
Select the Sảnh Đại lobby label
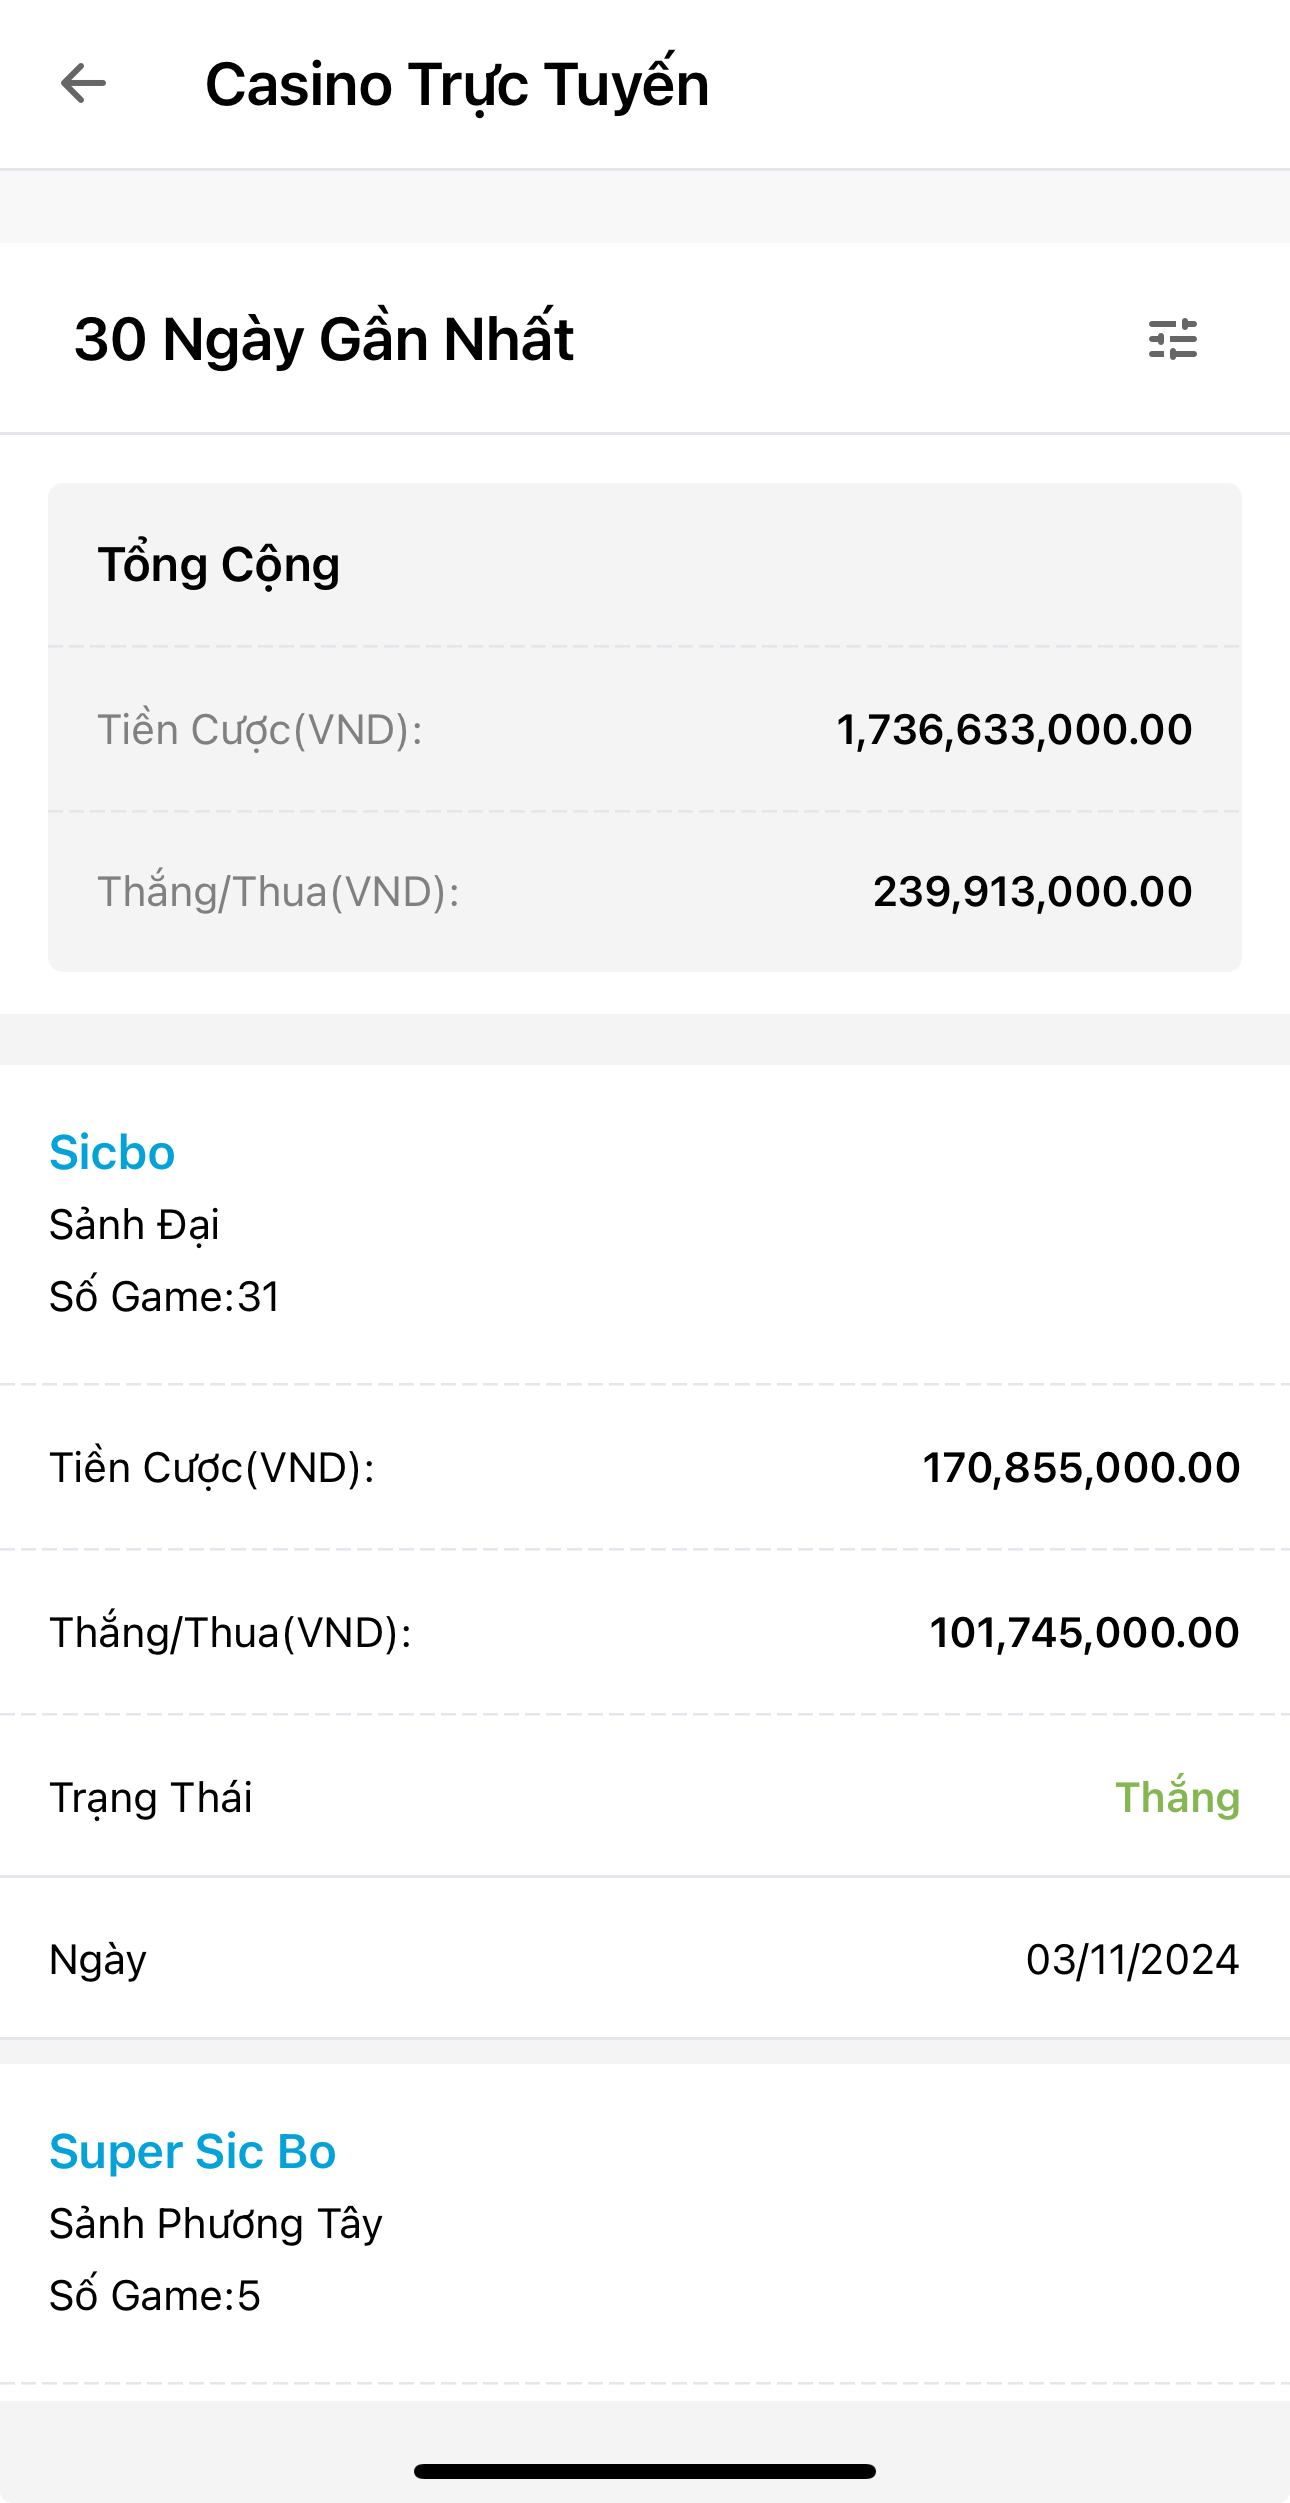pyautogui.click(x=134, y=1225)
